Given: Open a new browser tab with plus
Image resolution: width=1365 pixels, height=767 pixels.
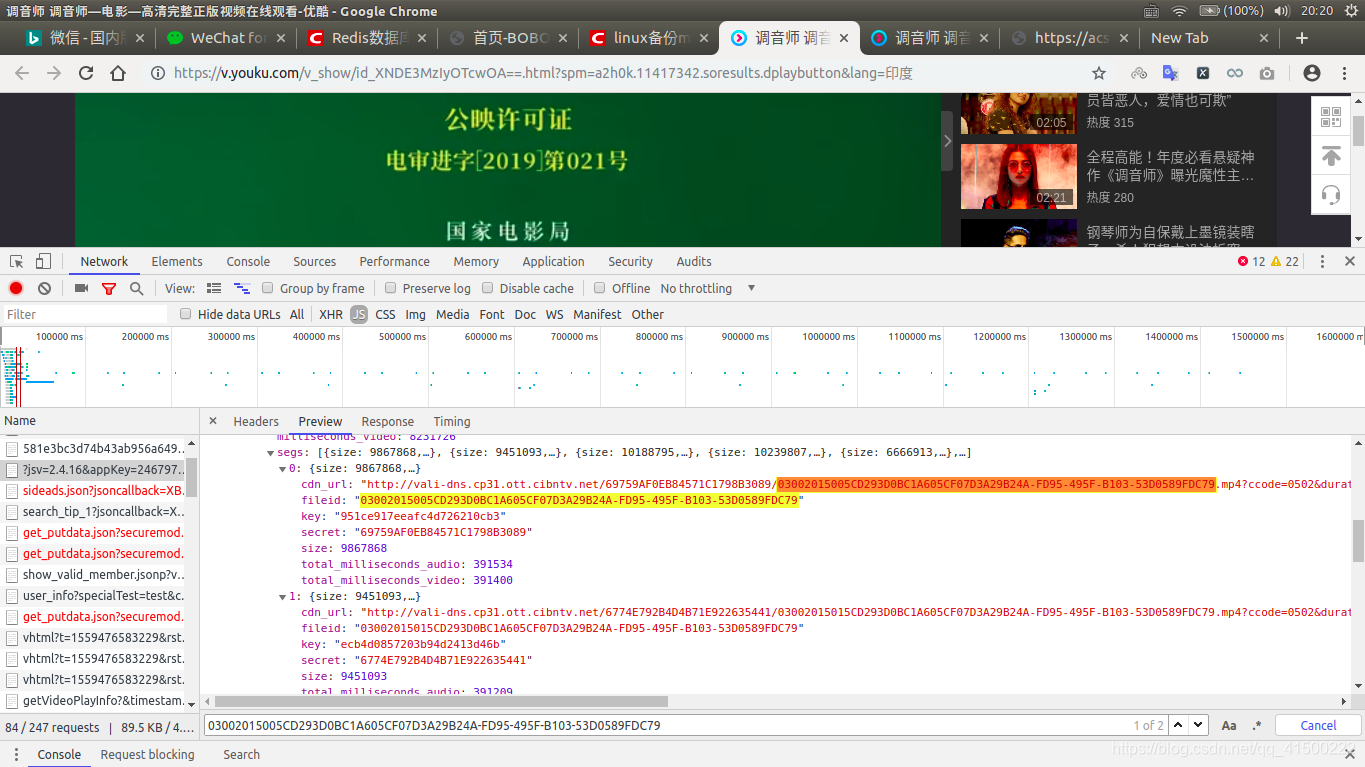Looking at the screenshot, I should coord(1302,38).
